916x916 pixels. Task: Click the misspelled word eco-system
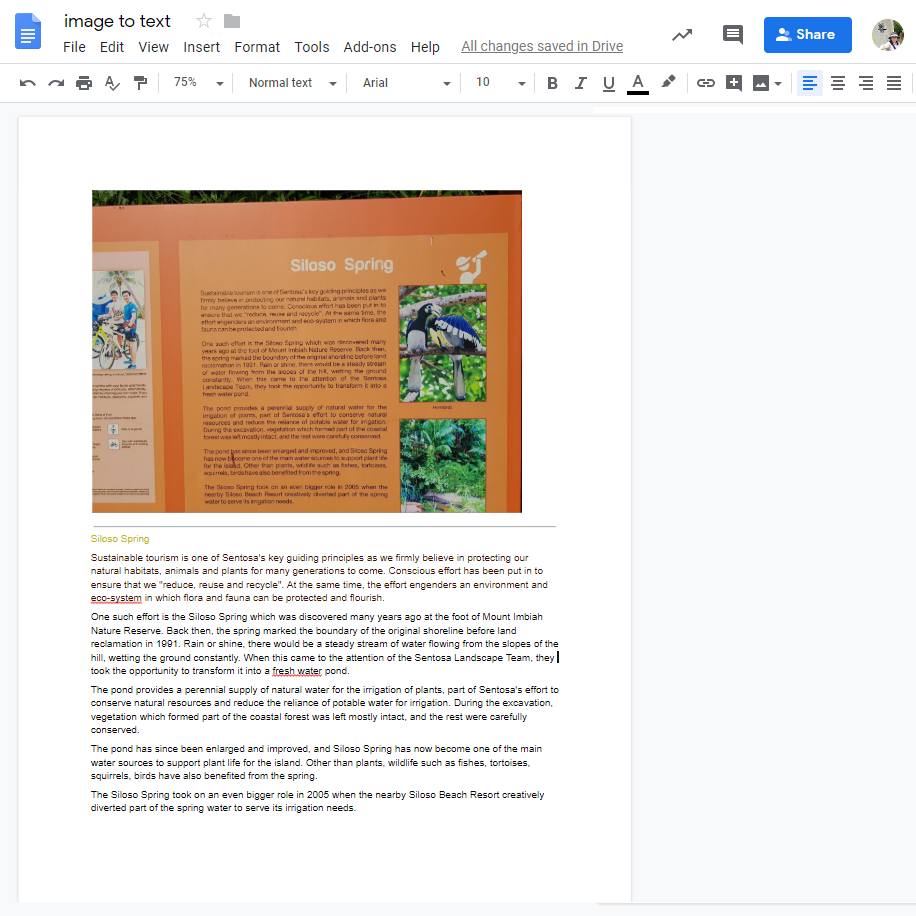tap(116, 598)
